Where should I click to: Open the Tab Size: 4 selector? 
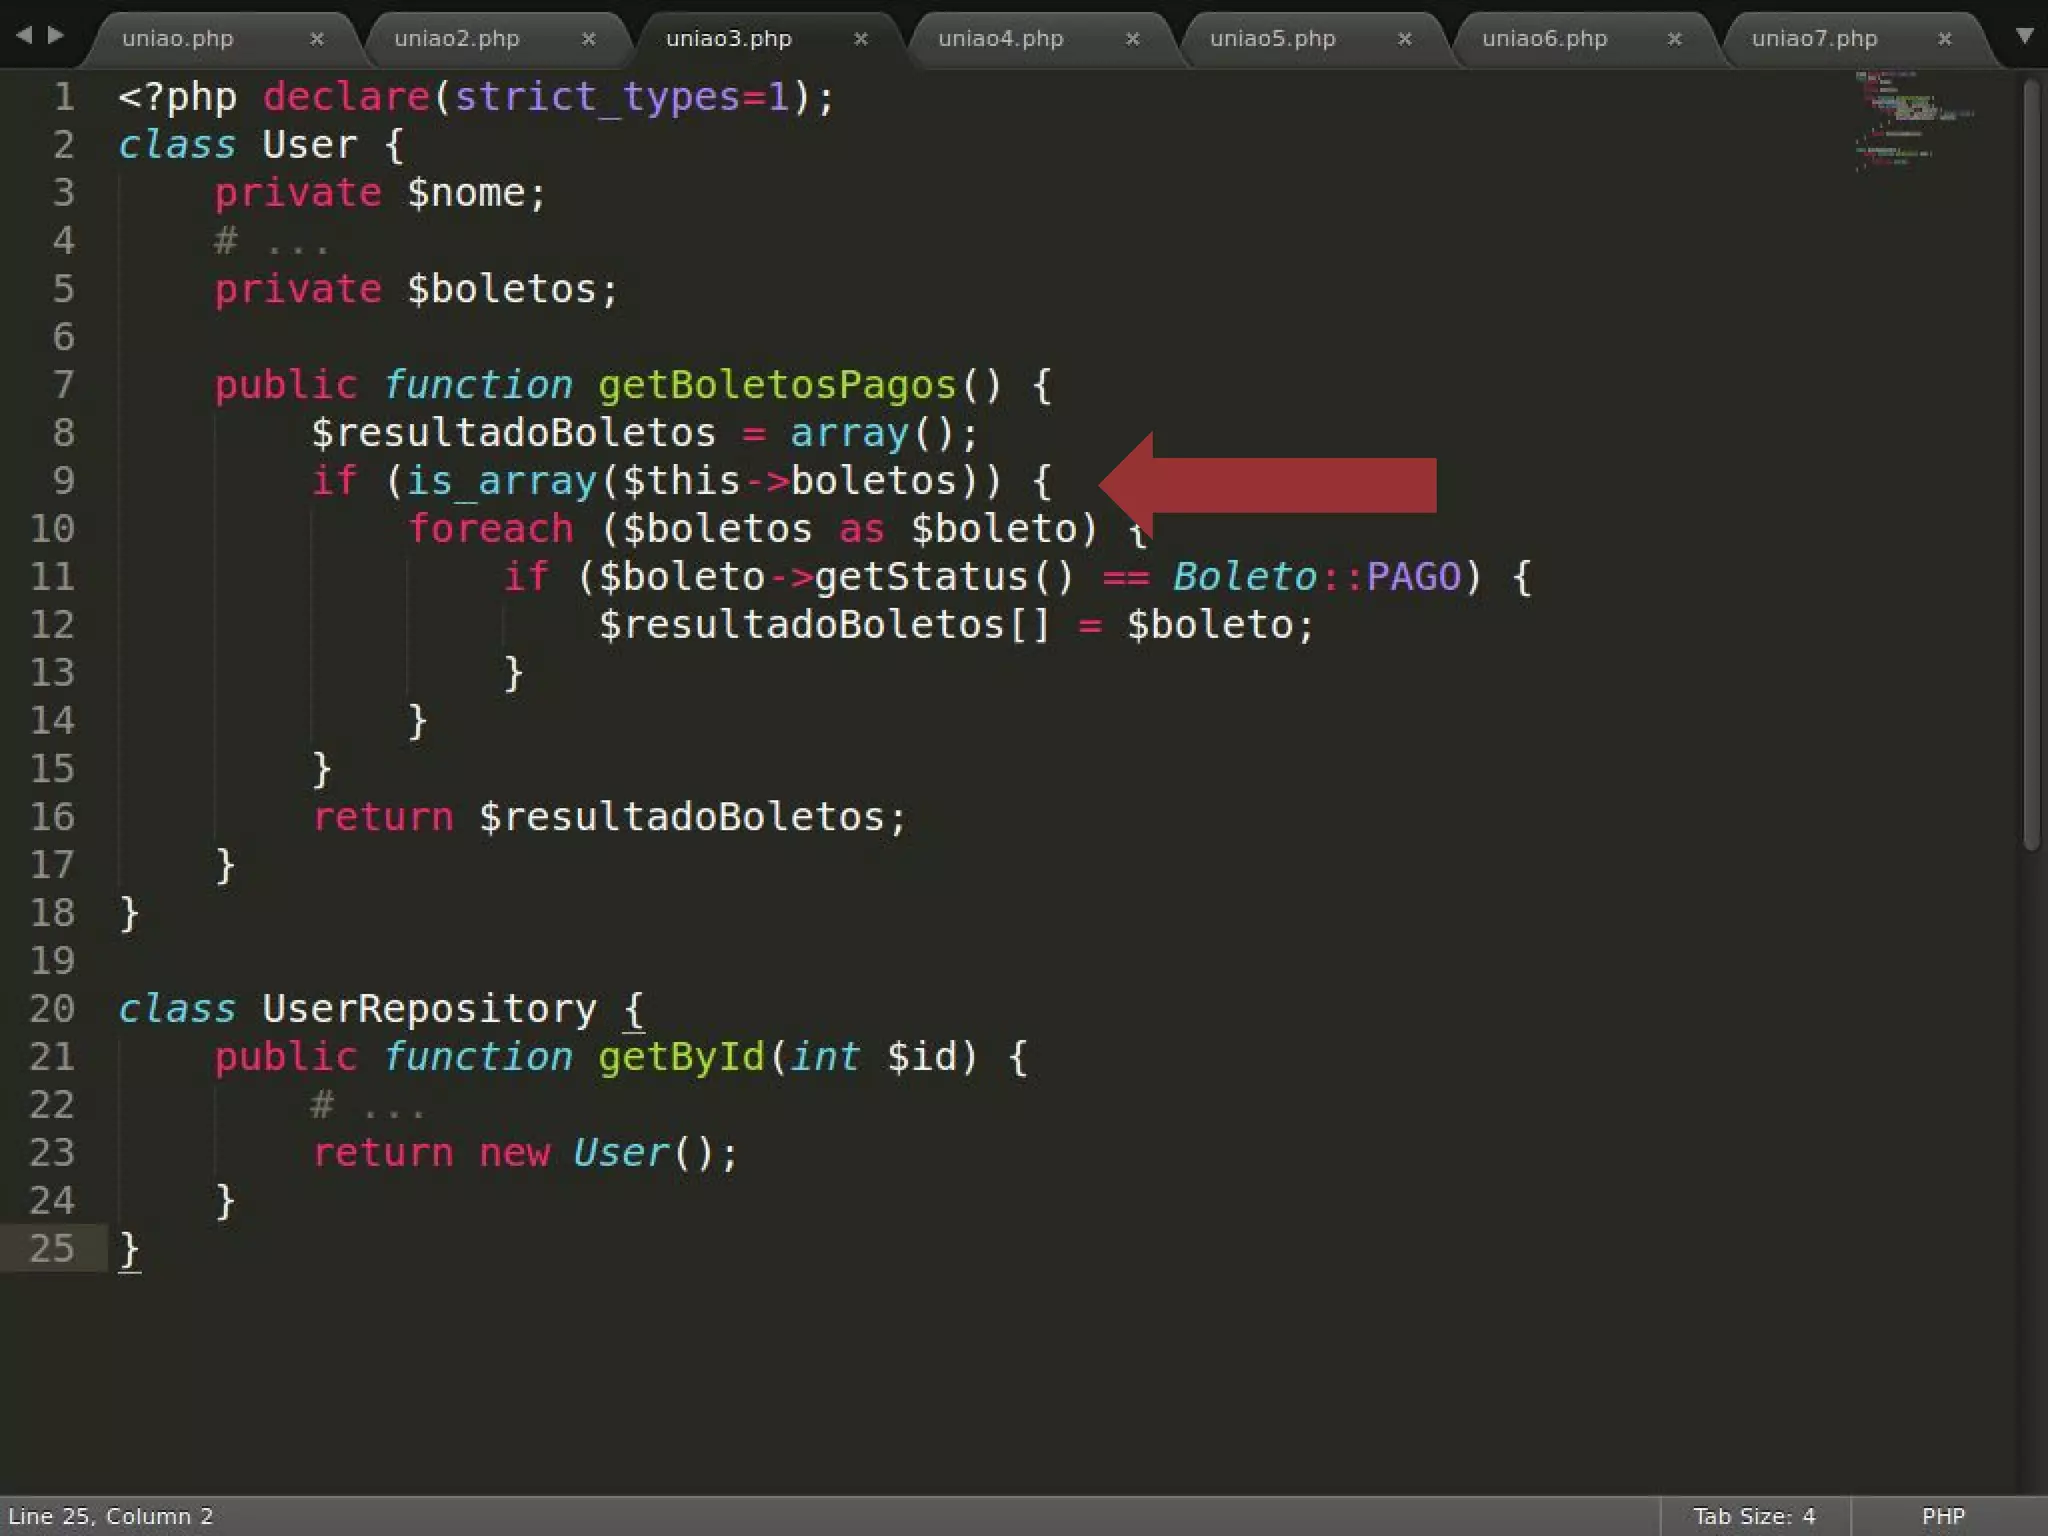point(1753,1516)
